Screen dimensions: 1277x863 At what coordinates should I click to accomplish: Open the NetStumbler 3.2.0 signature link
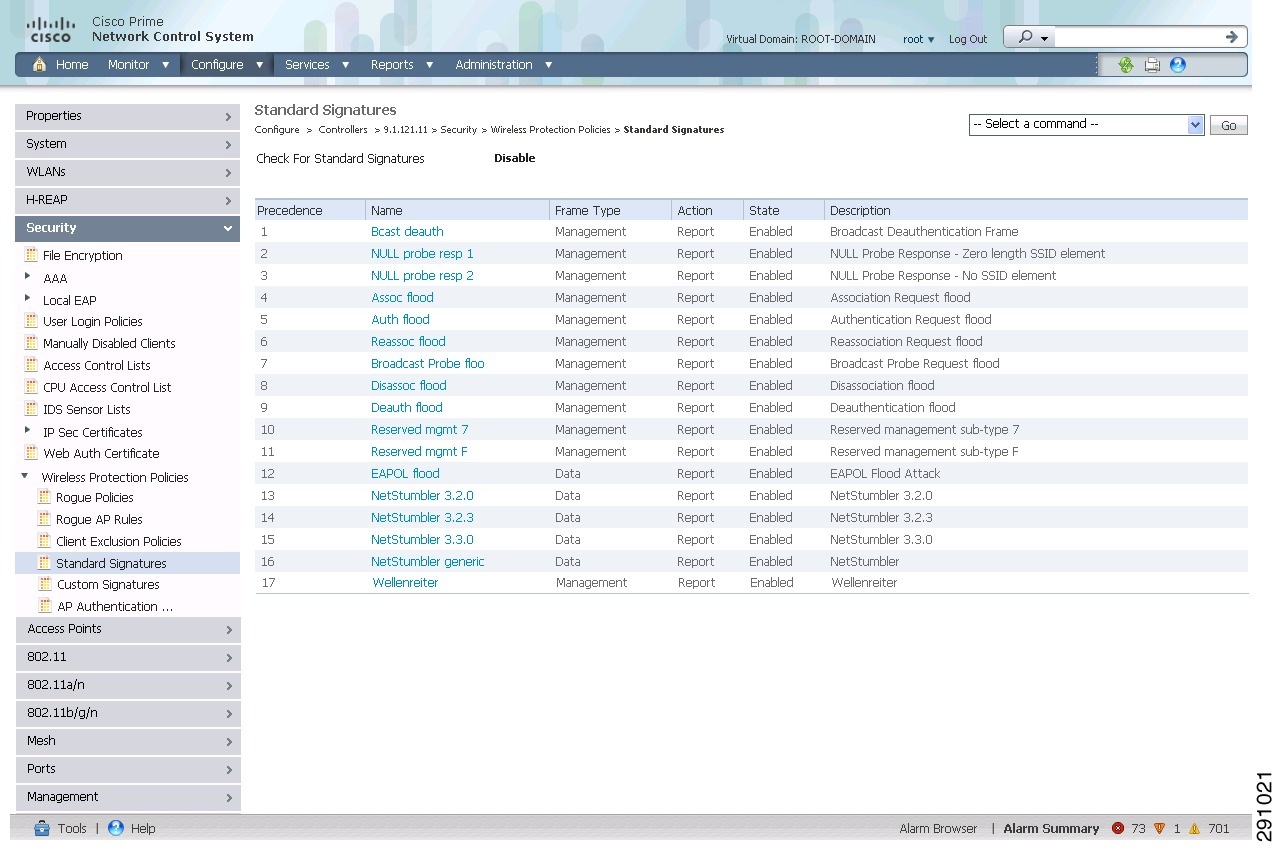(422, 495)
